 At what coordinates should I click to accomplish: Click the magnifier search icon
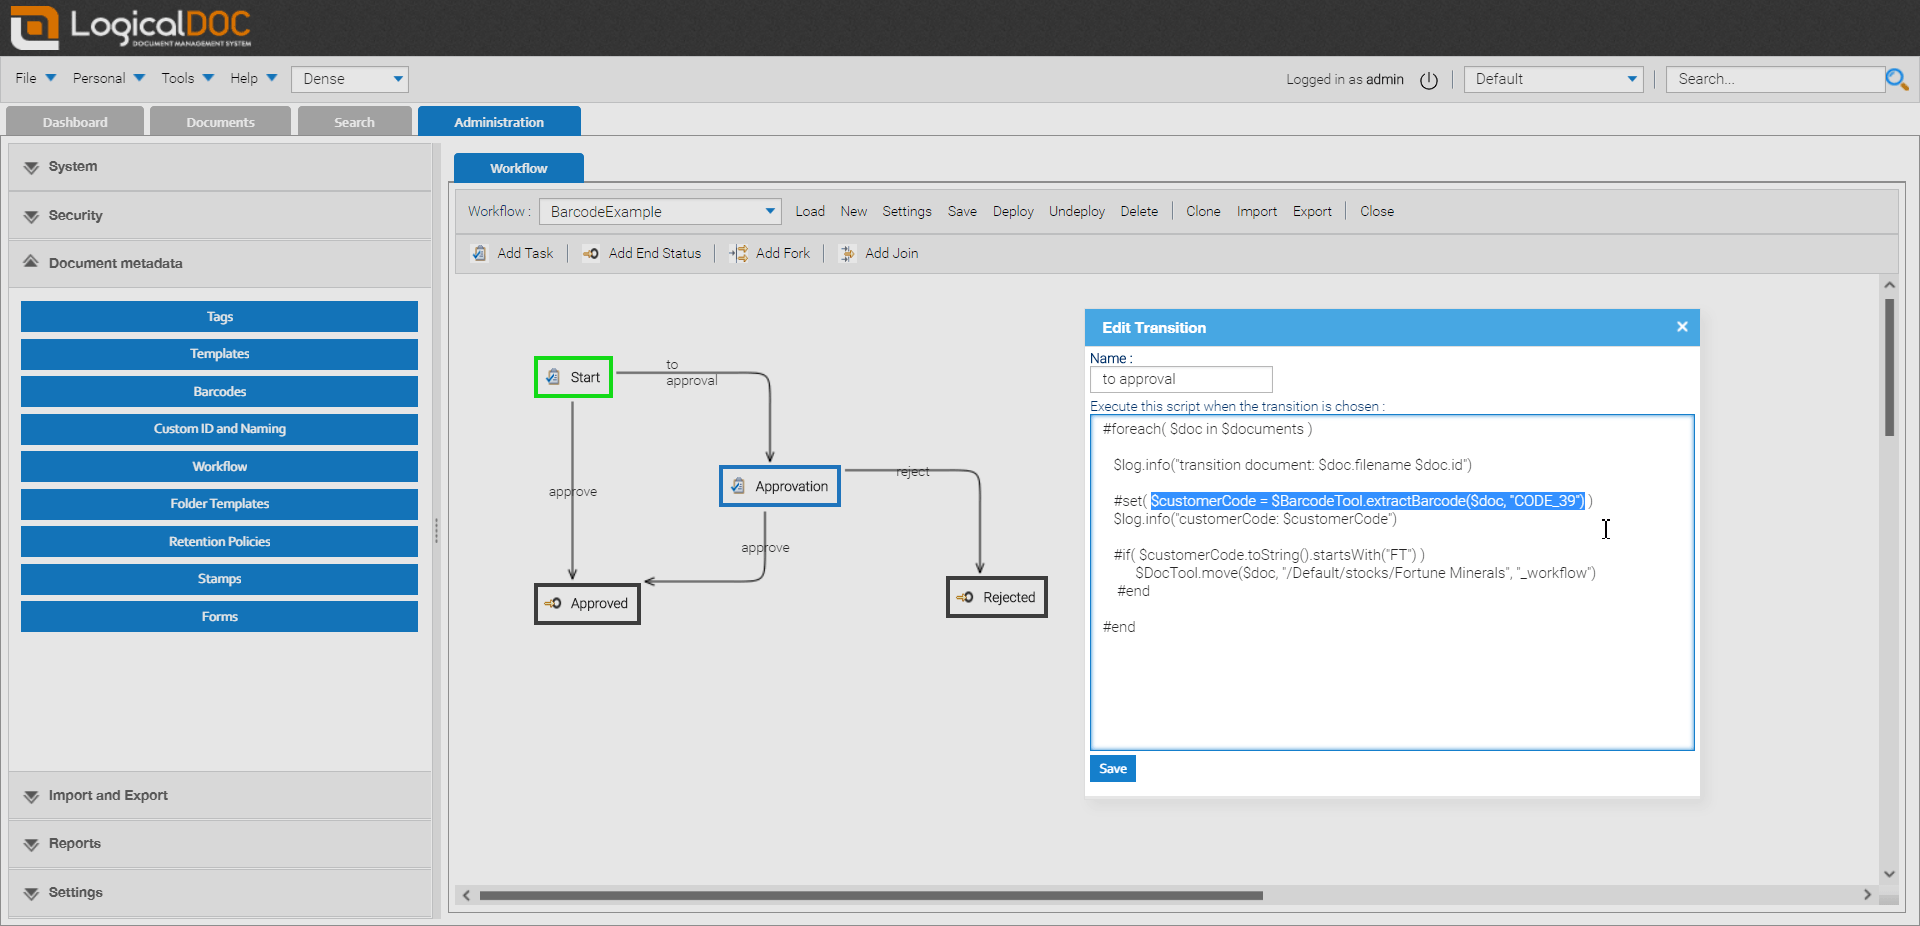pyautogui.click(x=1896, y=79)
